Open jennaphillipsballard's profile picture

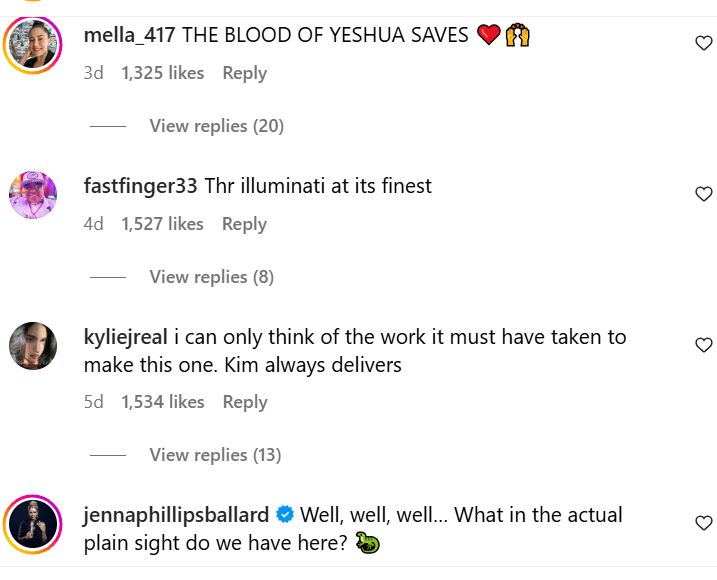33,524
